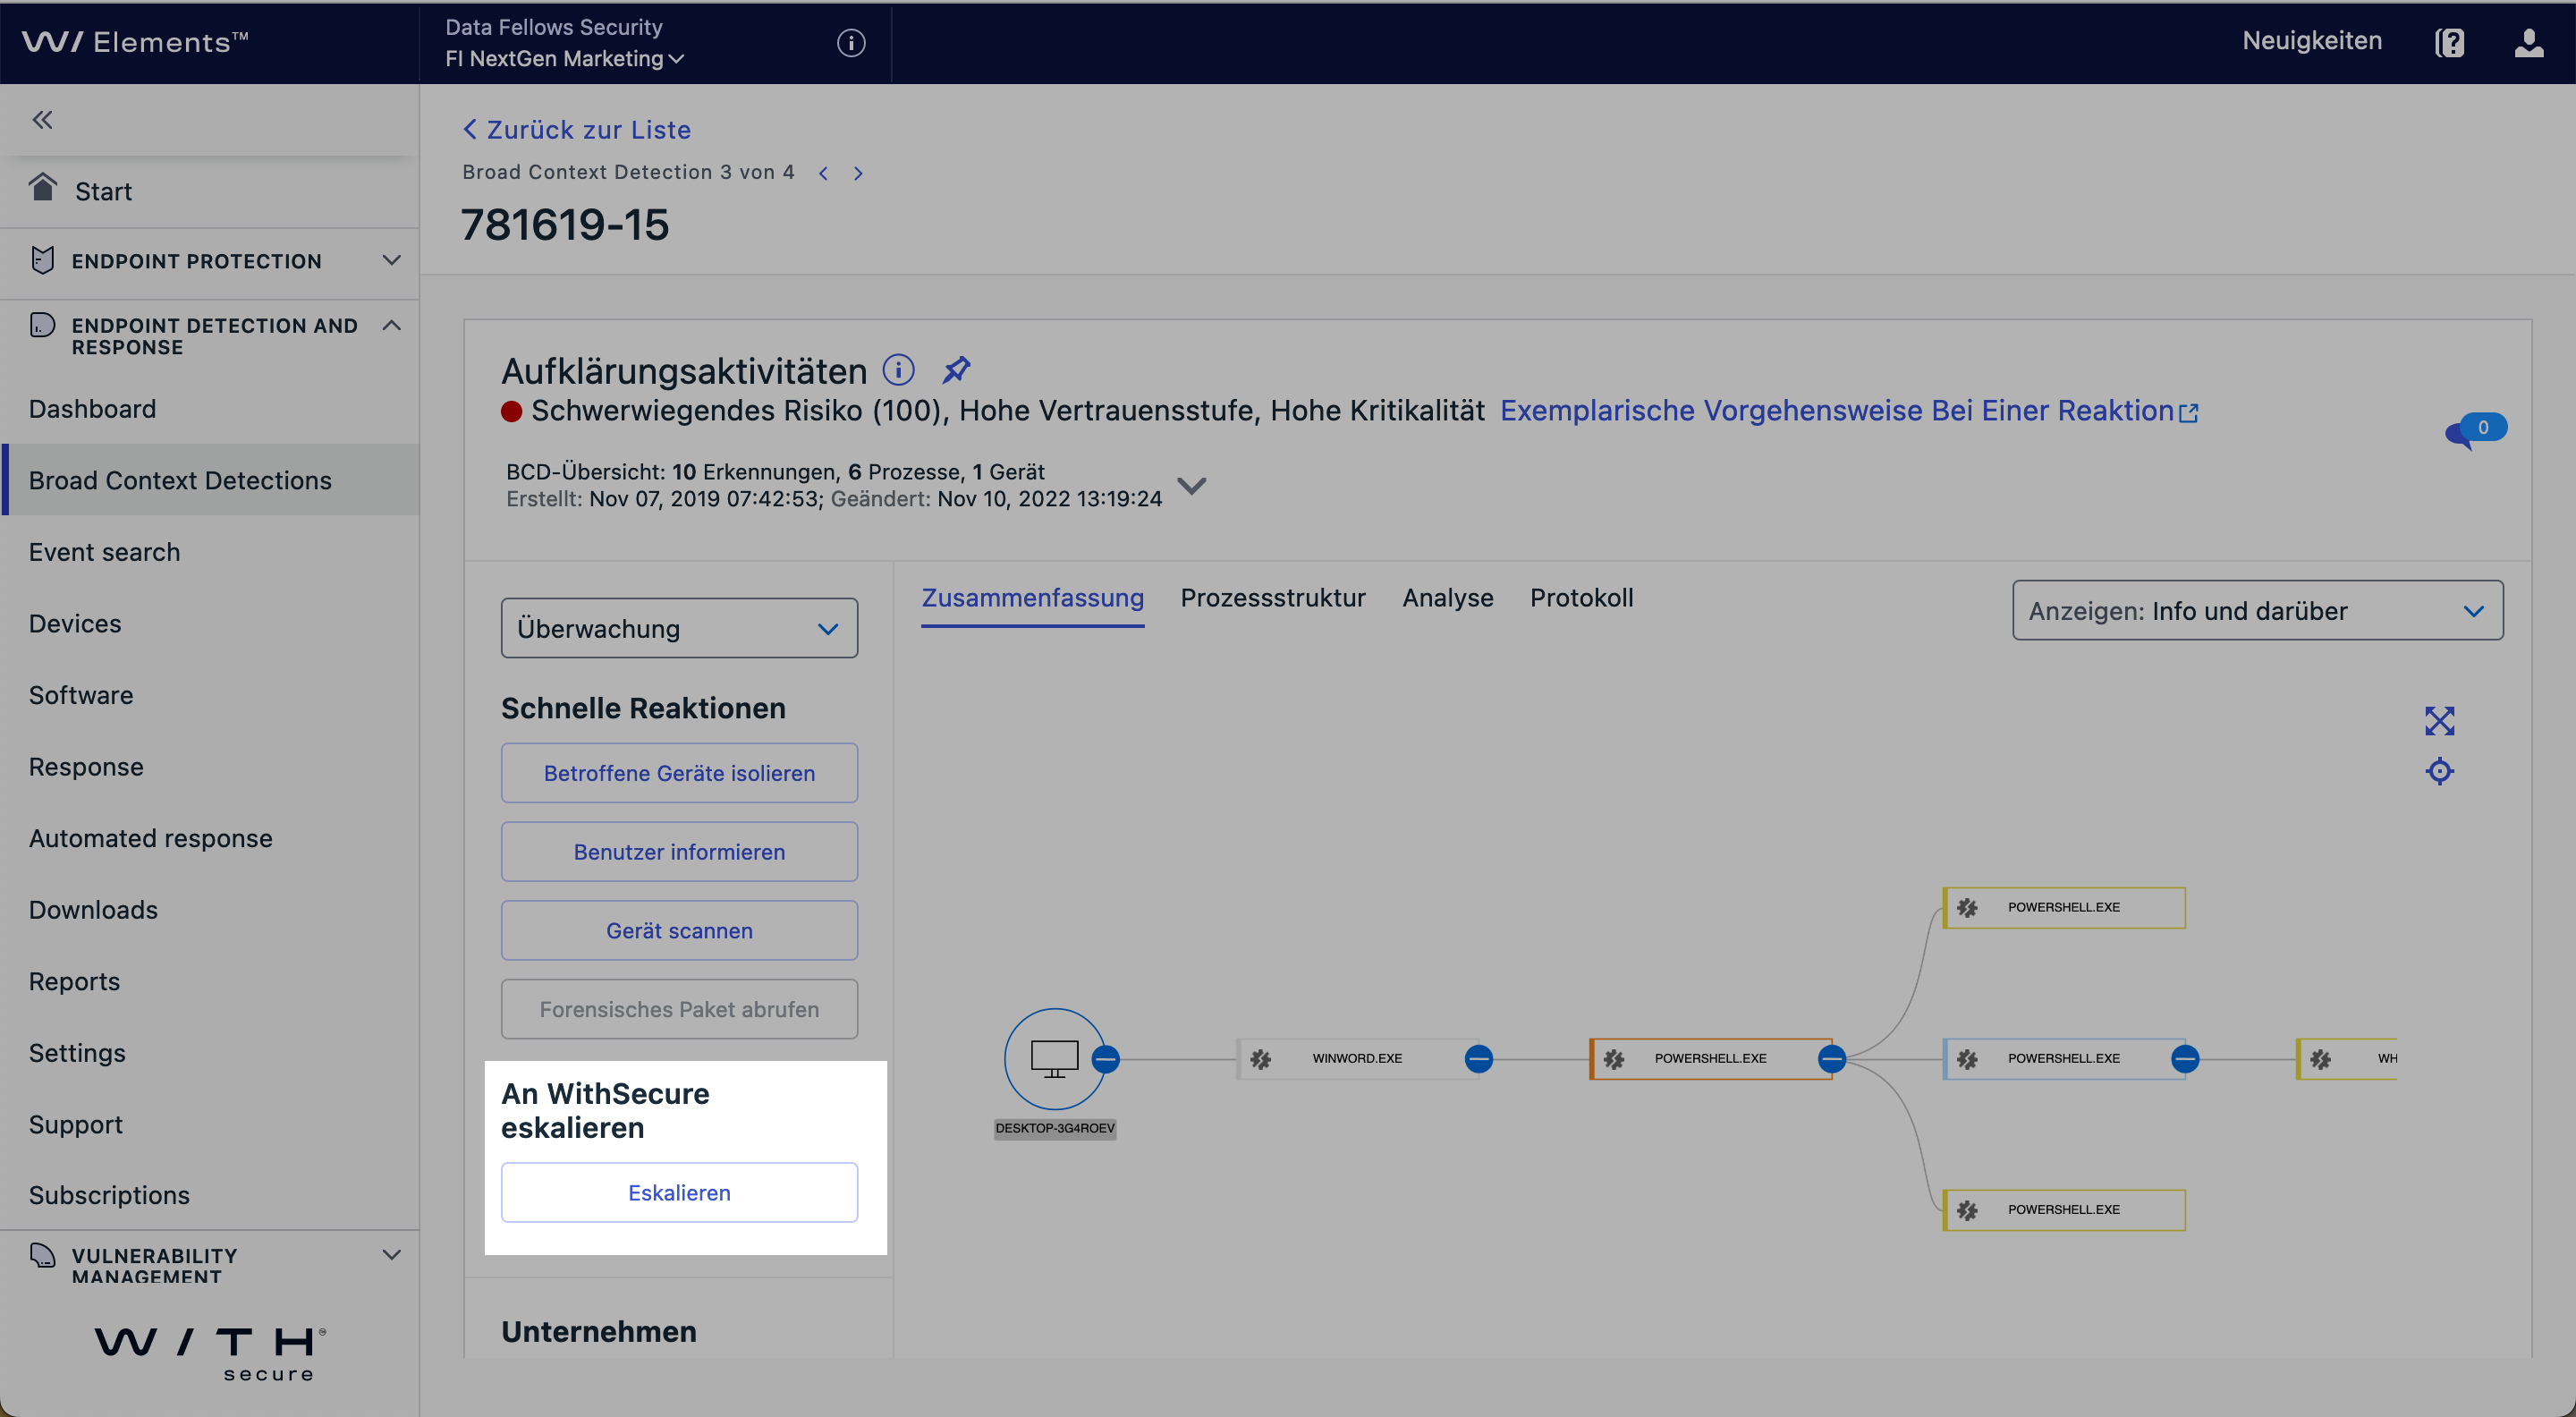Open the help icon in top bar
The height and width of the screenshot is (1417, 2576).
tap(2449, 42)
